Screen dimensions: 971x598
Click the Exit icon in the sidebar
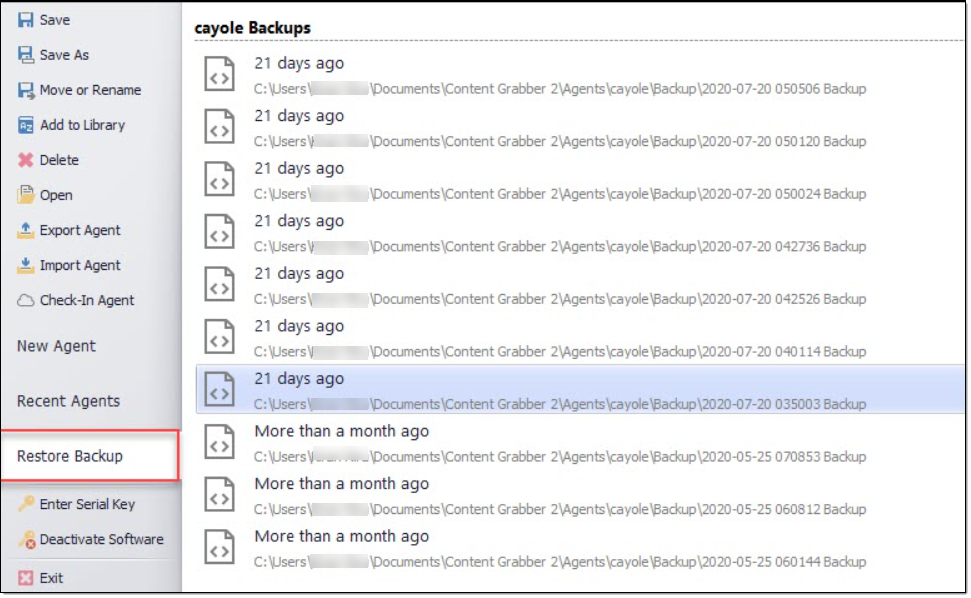(26, 578)
